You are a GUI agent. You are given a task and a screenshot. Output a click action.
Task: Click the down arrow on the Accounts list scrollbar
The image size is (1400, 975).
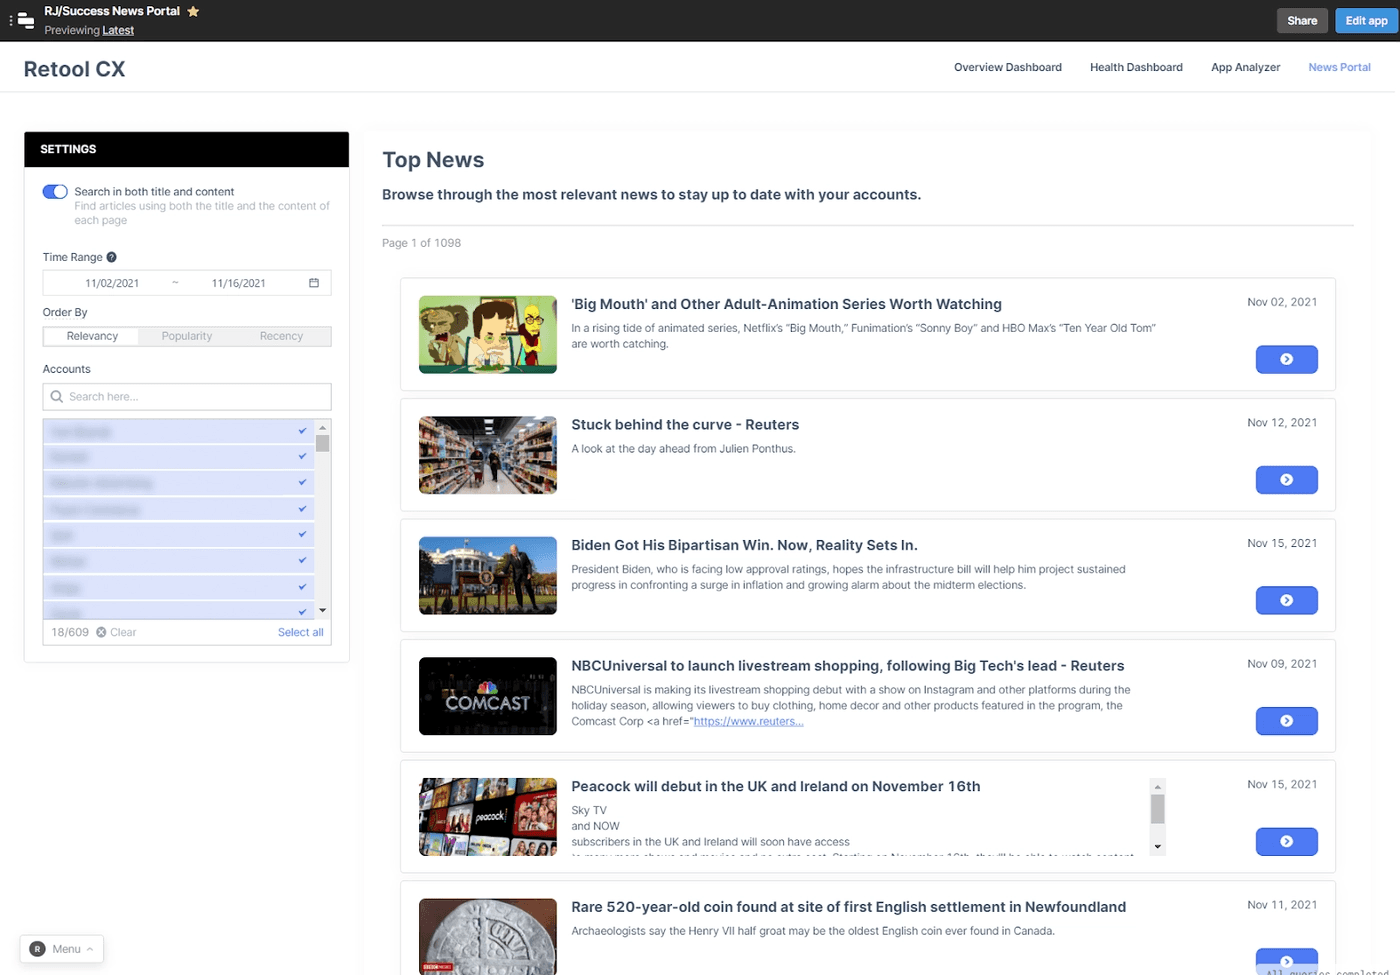coord(322,608)
